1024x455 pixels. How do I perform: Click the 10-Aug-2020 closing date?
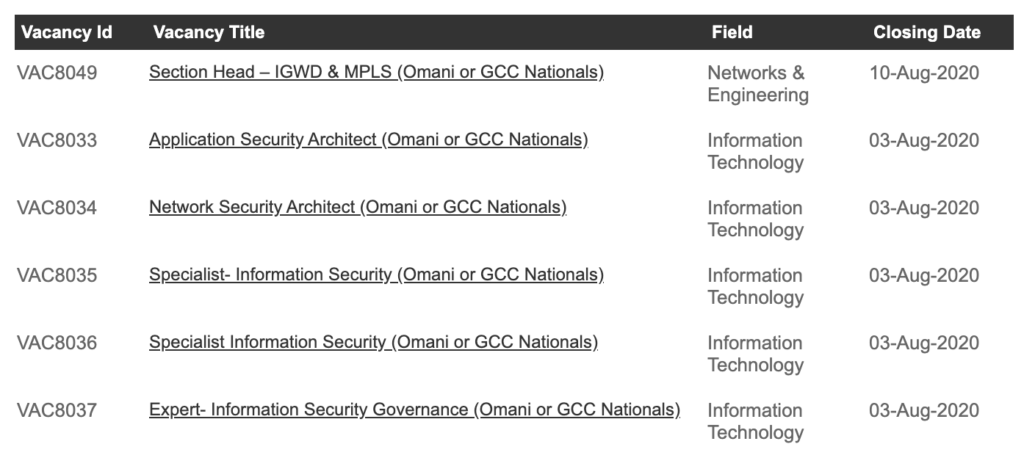pos(923,73)
